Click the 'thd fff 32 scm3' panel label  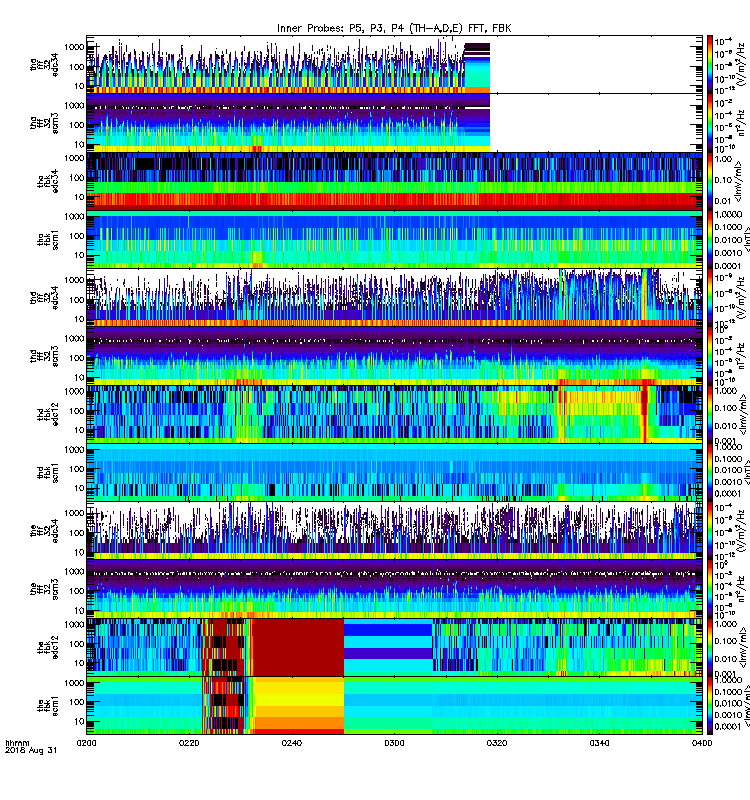[44, 356]
